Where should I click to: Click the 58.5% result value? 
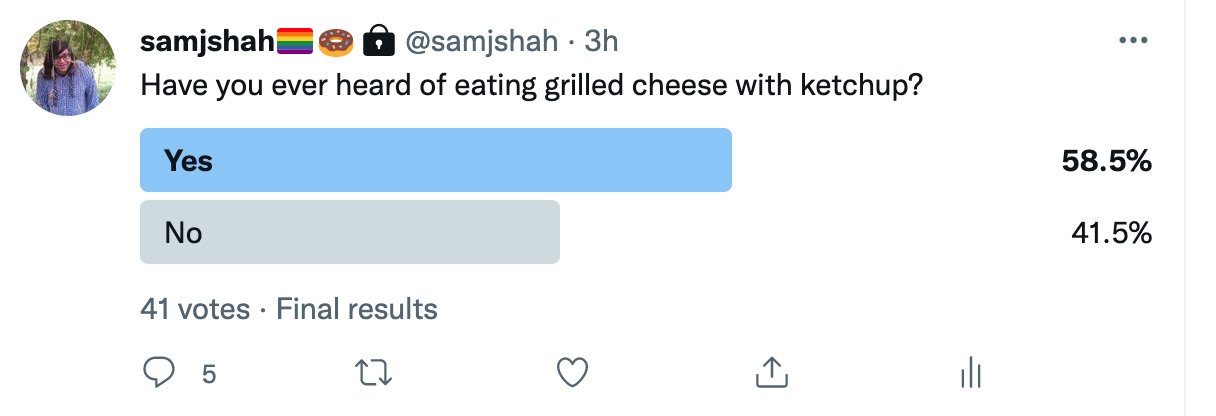tap(1107, 160)
